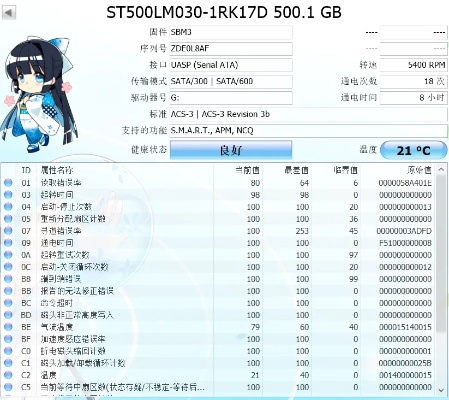Click status orb for attribute C0
This screenshot has width=449, height=400.
click(8, 351)
